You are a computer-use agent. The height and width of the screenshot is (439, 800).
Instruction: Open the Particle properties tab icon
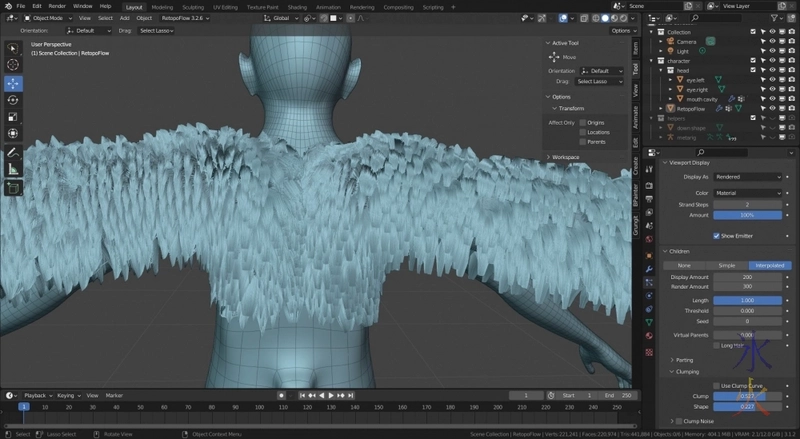coord(649,282)
